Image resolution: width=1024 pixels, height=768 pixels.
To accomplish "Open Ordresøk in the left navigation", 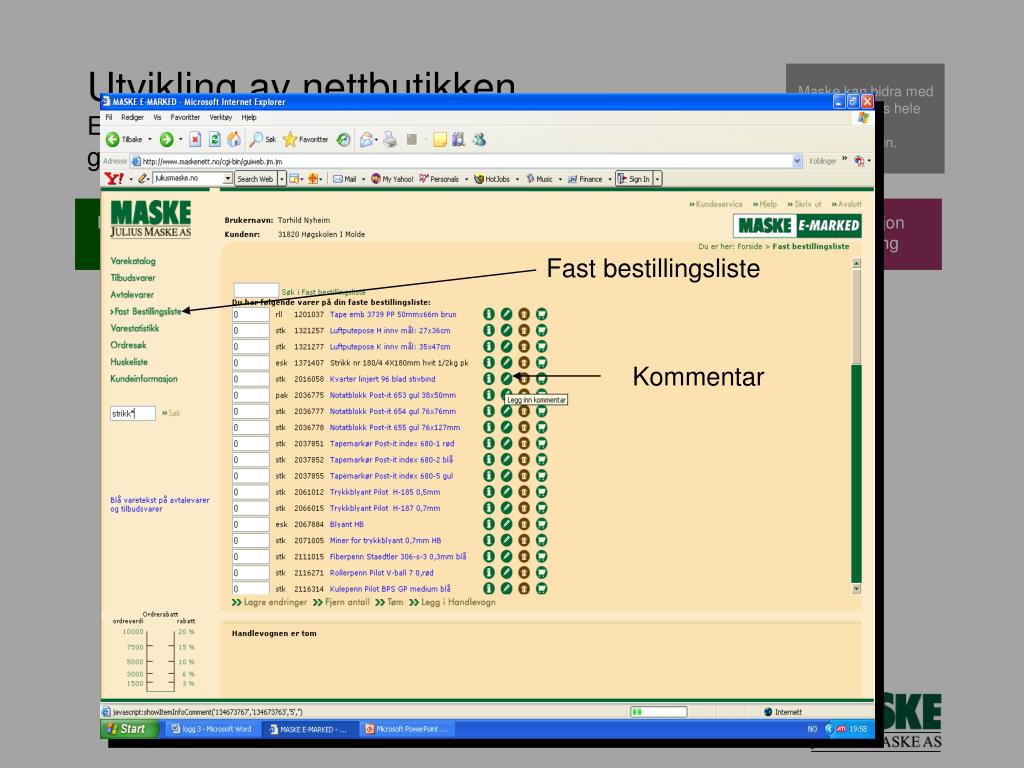I will point(128,345).
